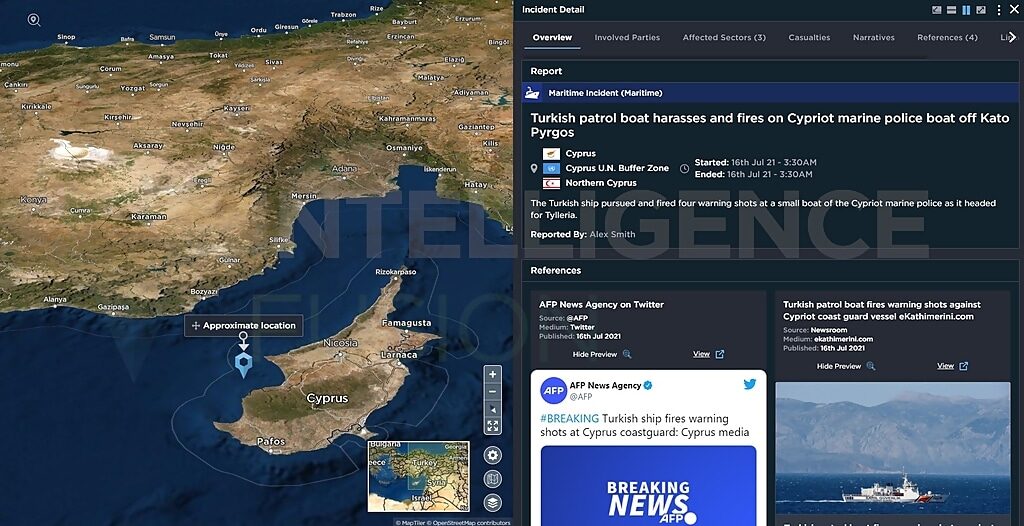Image resolution: width=1024 pixels, height=526 pixels.
Task: Open the Casualties tab
Action: (809, 38)
